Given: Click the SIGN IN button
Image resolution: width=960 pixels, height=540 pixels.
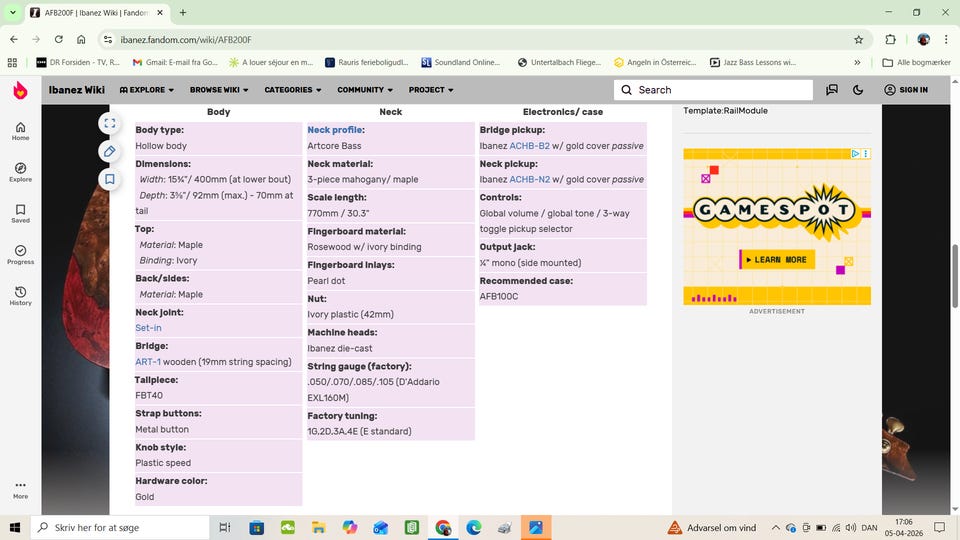Looking at the screenshot, I should (x=906, y=90).
